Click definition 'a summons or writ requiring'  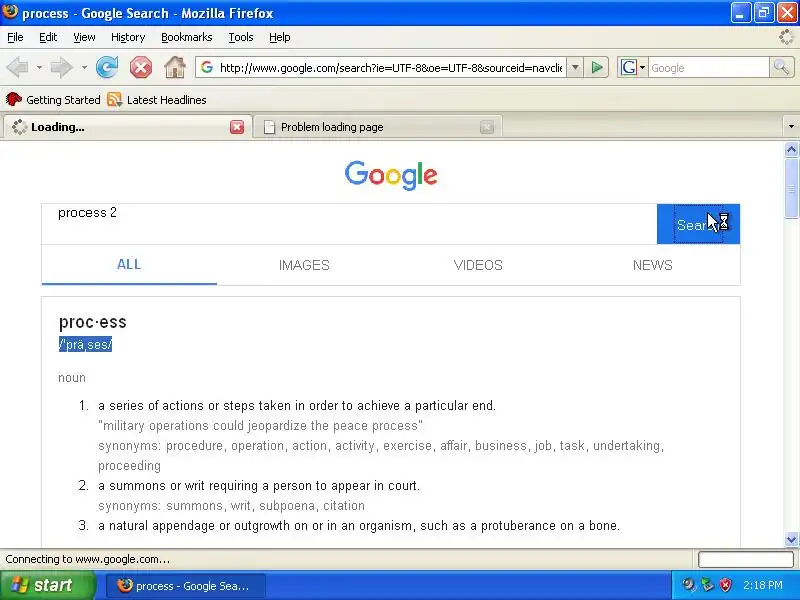pyautogui.click(x=259, y=485)
